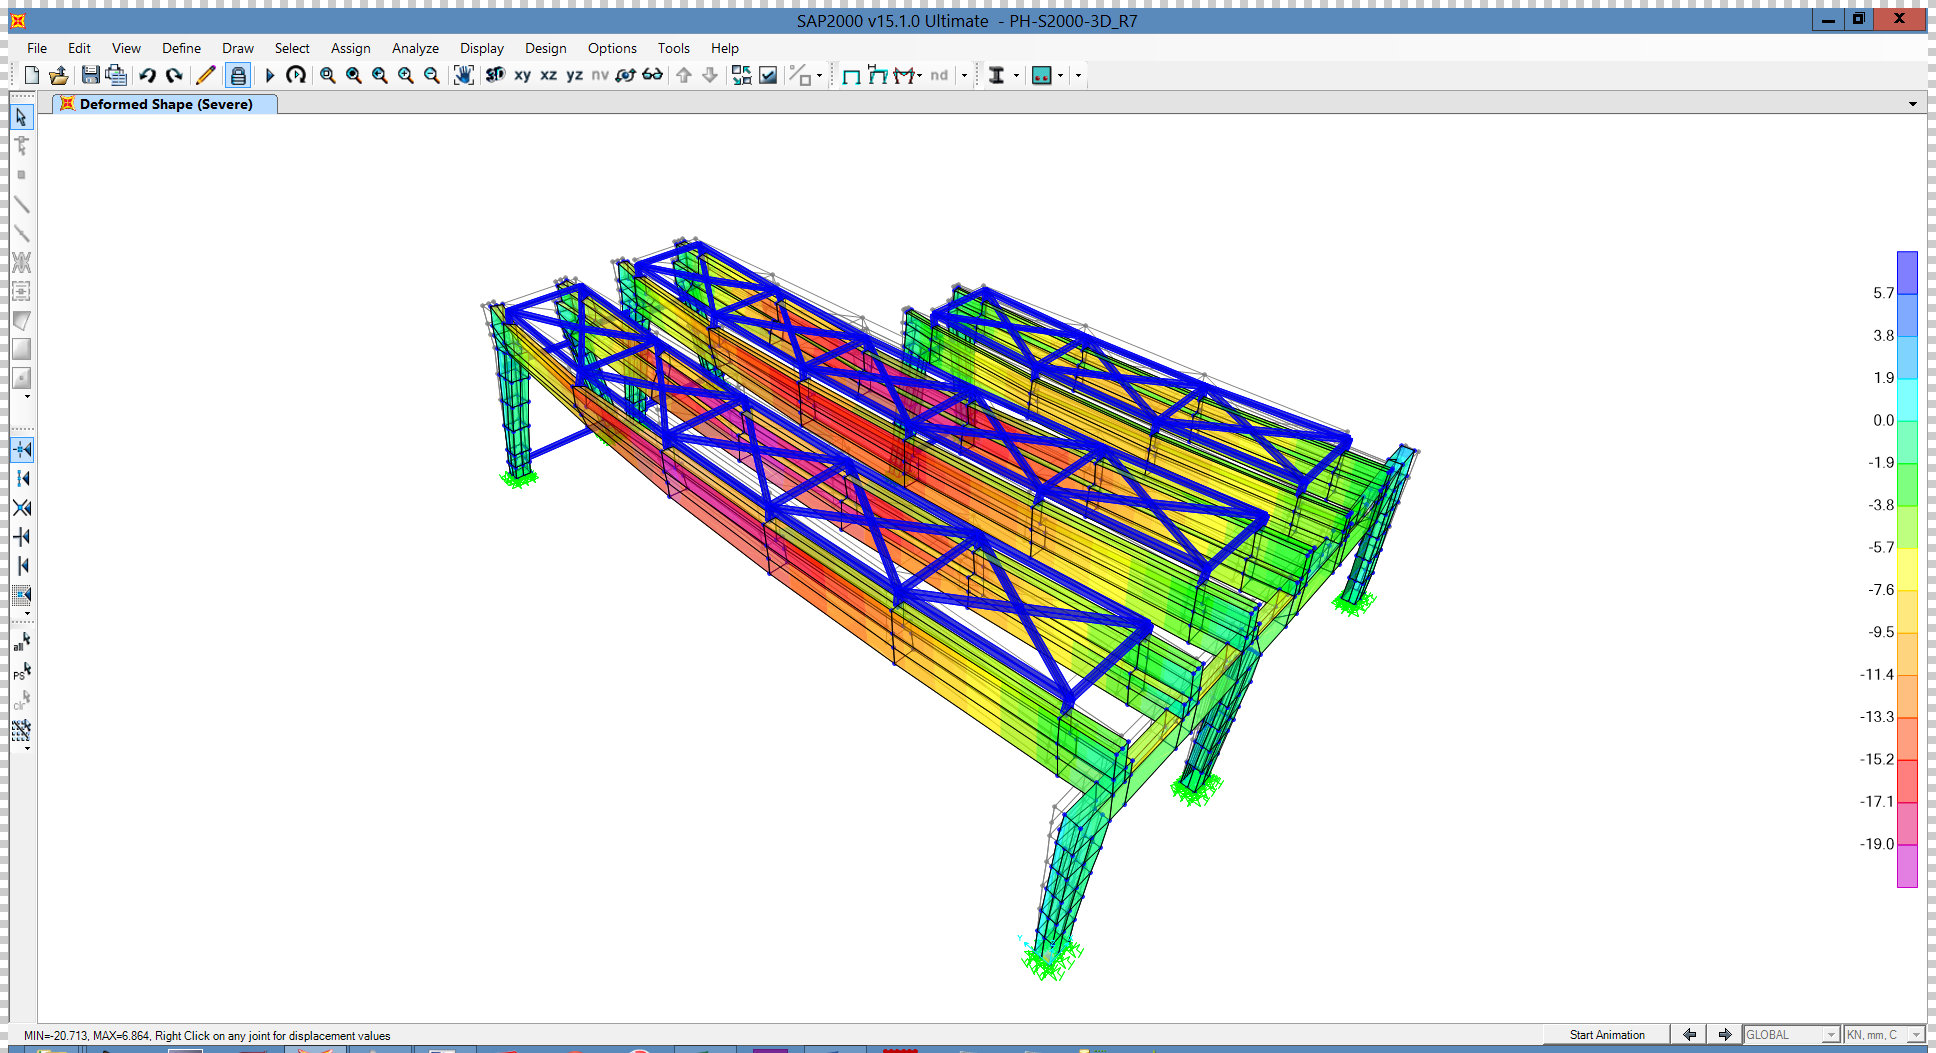Open the Analyze menu
Viewport: 1936px width, 1053px height.
point(415,48)
